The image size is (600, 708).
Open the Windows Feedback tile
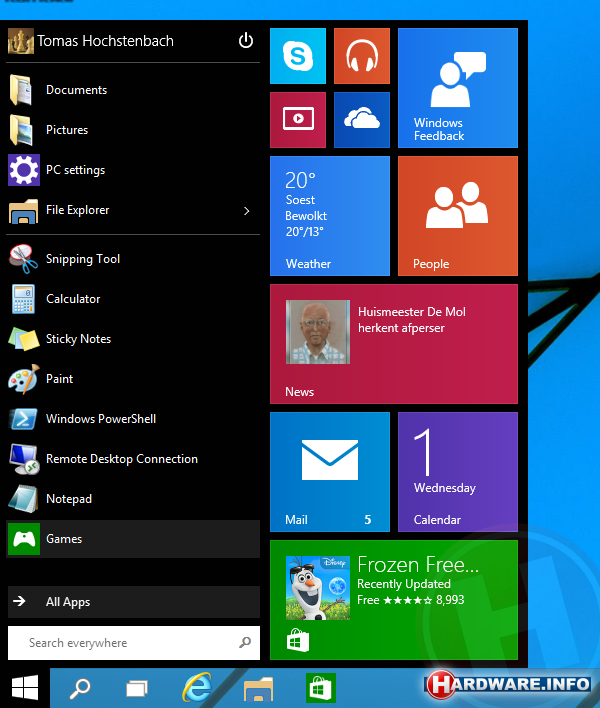tap(458, 88)
